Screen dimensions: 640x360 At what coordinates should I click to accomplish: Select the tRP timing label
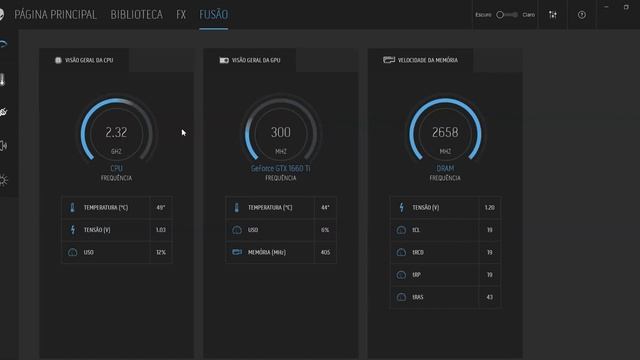(x=416, y=275)
